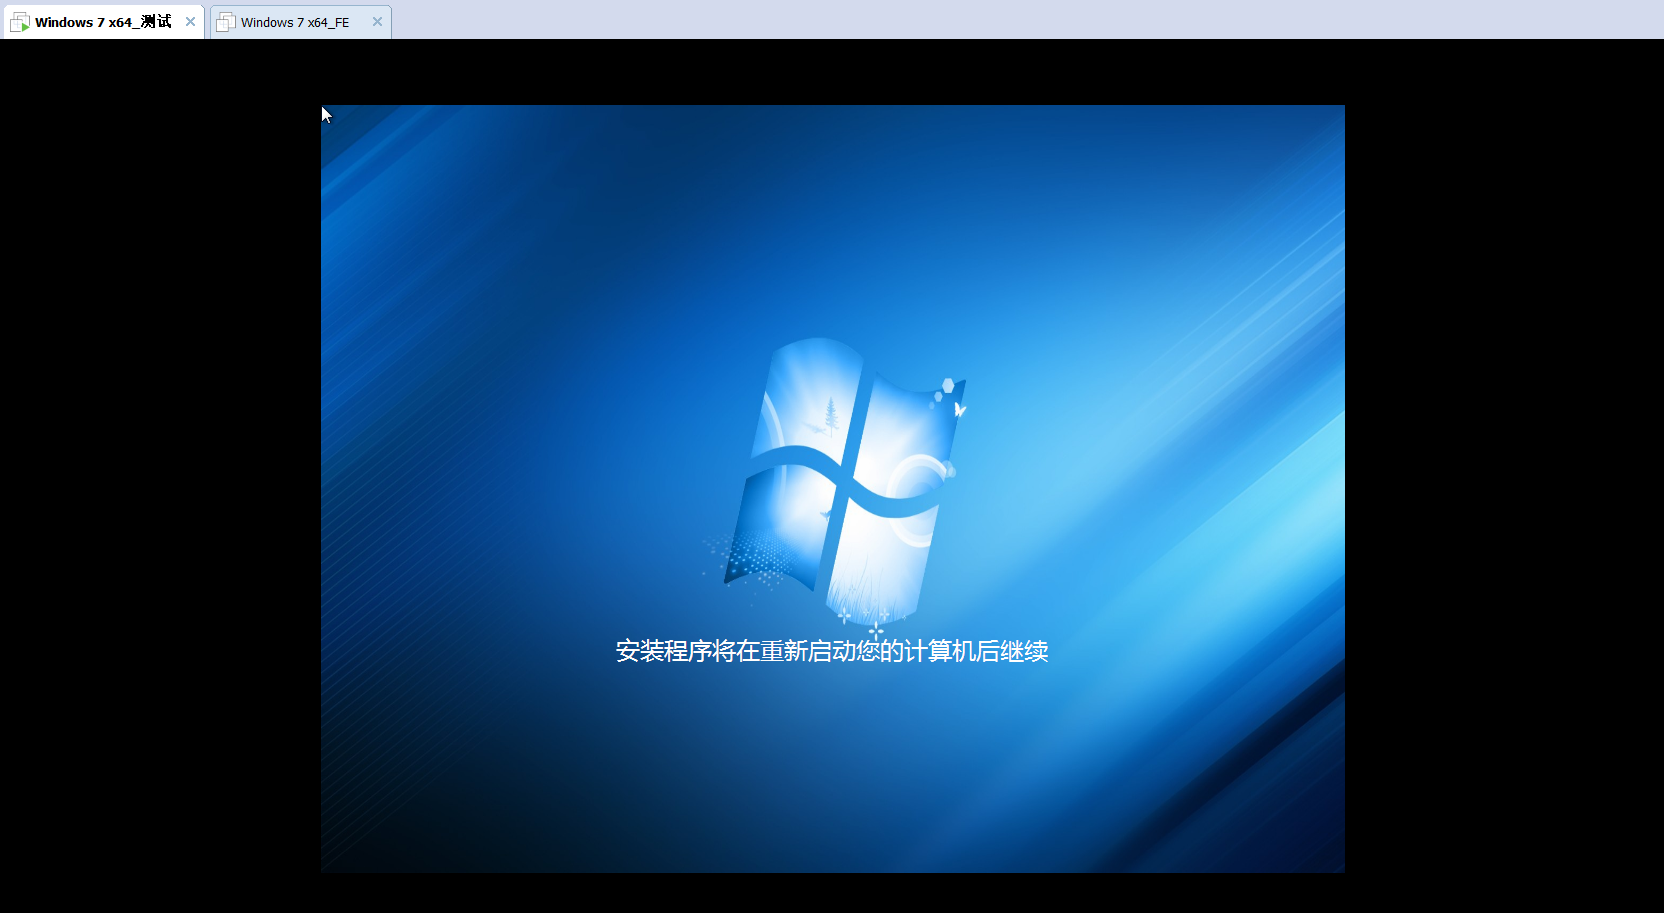The width and height of the screenshot is (1664, 913).
Task: Click the setup message 安装程序将在重新启动您的计算机后继续
Action: coord(832,651)
